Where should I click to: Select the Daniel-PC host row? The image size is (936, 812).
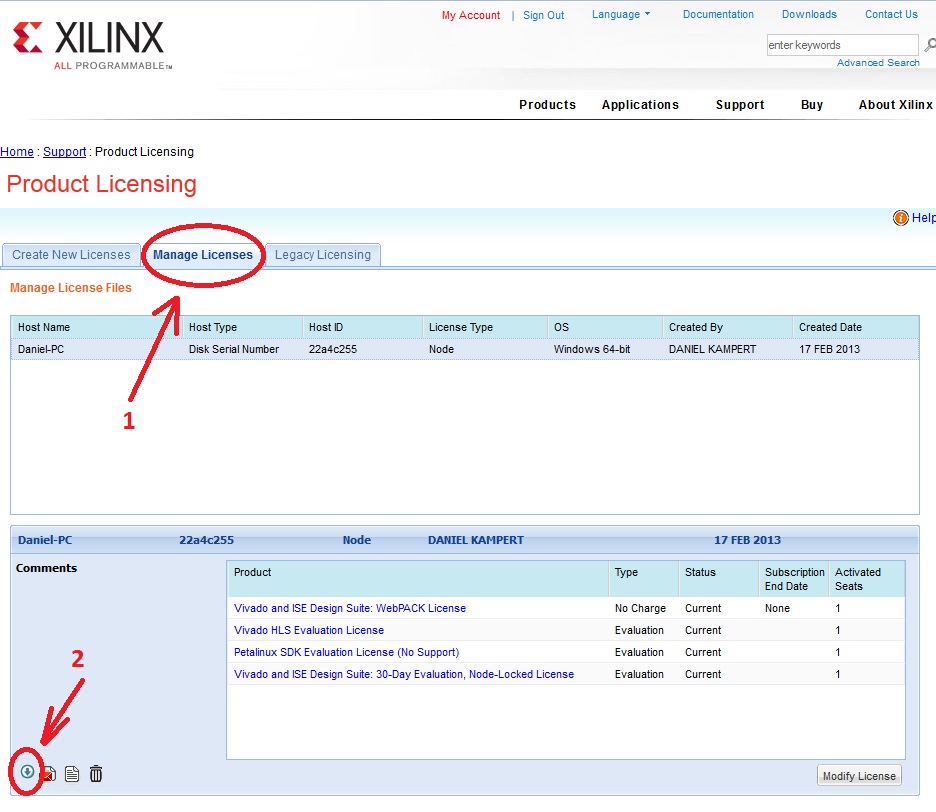(x=464, y=349)
